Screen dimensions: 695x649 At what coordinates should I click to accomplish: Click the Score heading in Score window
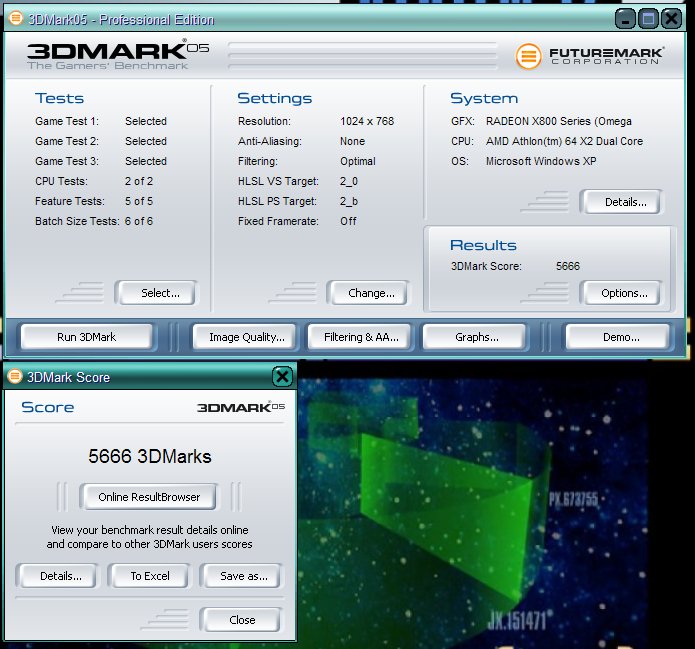[48, 407]
